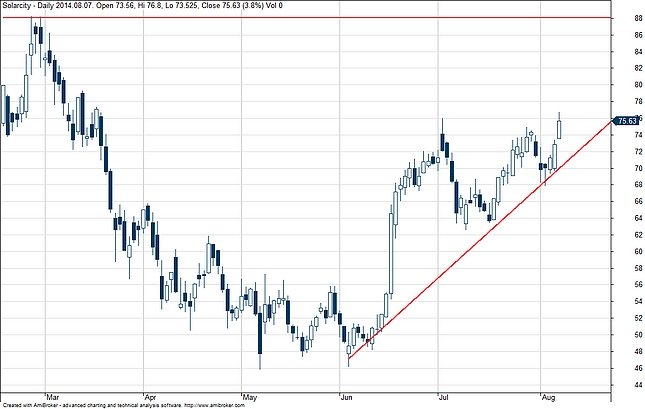Select the Jun label on date axis
This screenshot has height=409, width=645.
[x=347, y=397]
